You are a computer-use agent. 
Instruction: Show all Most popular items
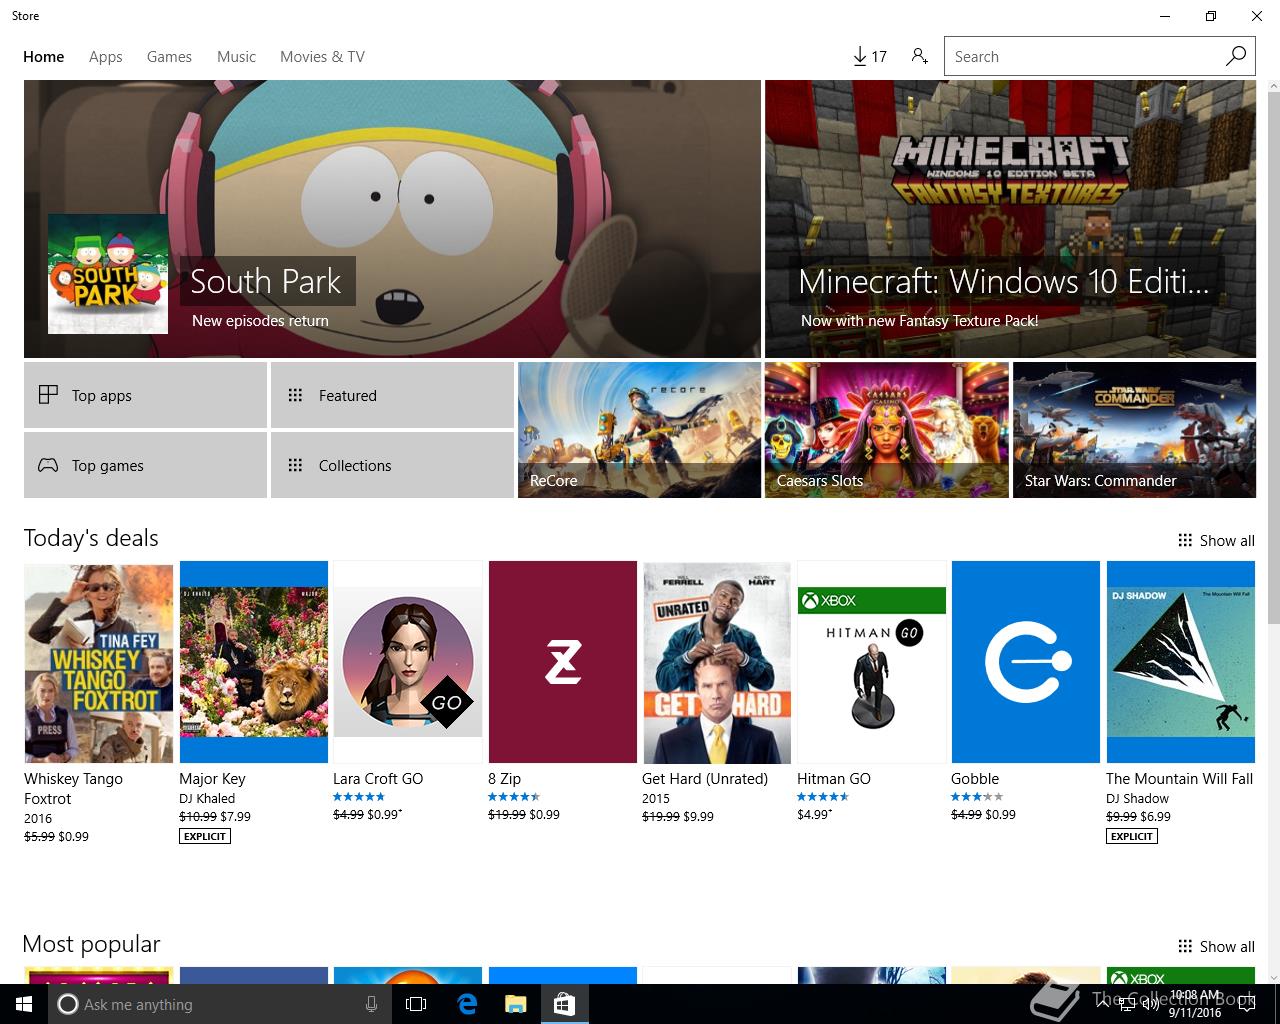[x=1216, y=946]
